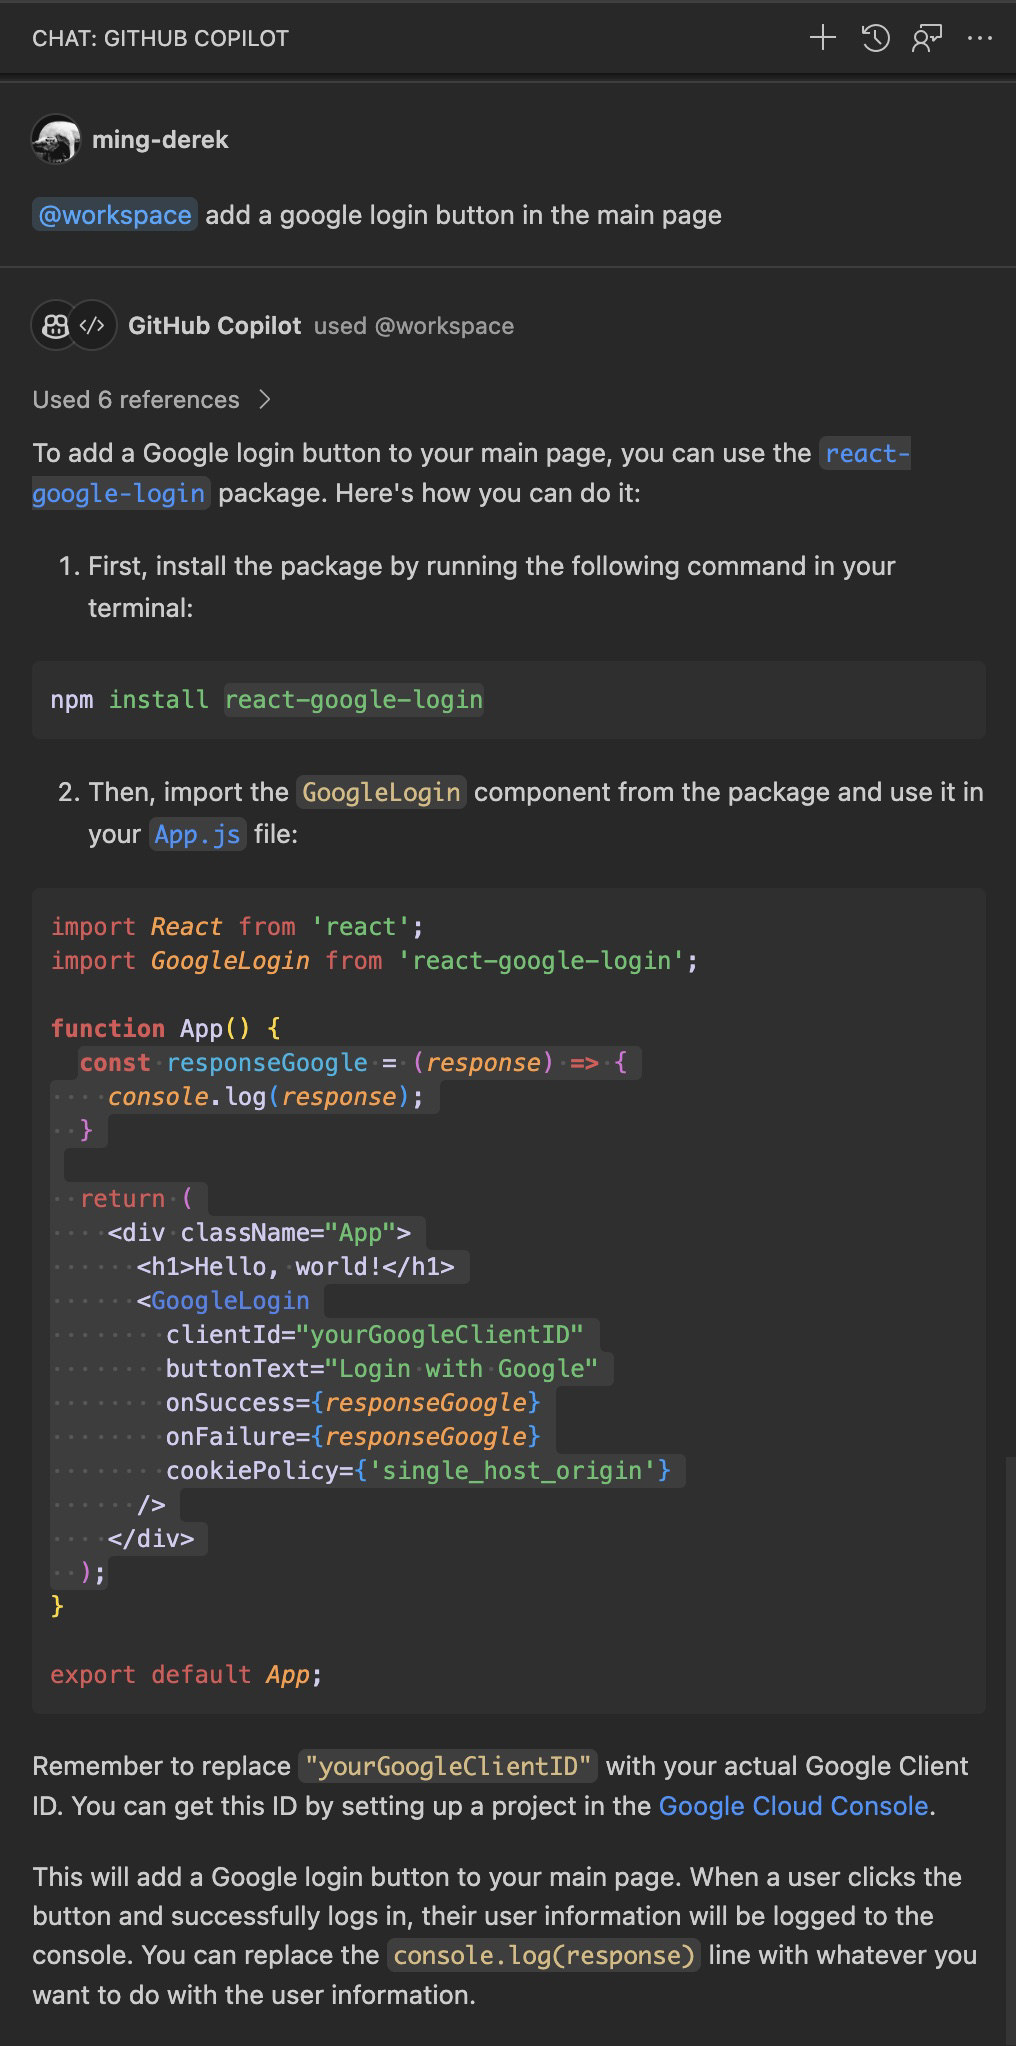
Task: Expand the Used 6 references chevron
Action: 264,400
